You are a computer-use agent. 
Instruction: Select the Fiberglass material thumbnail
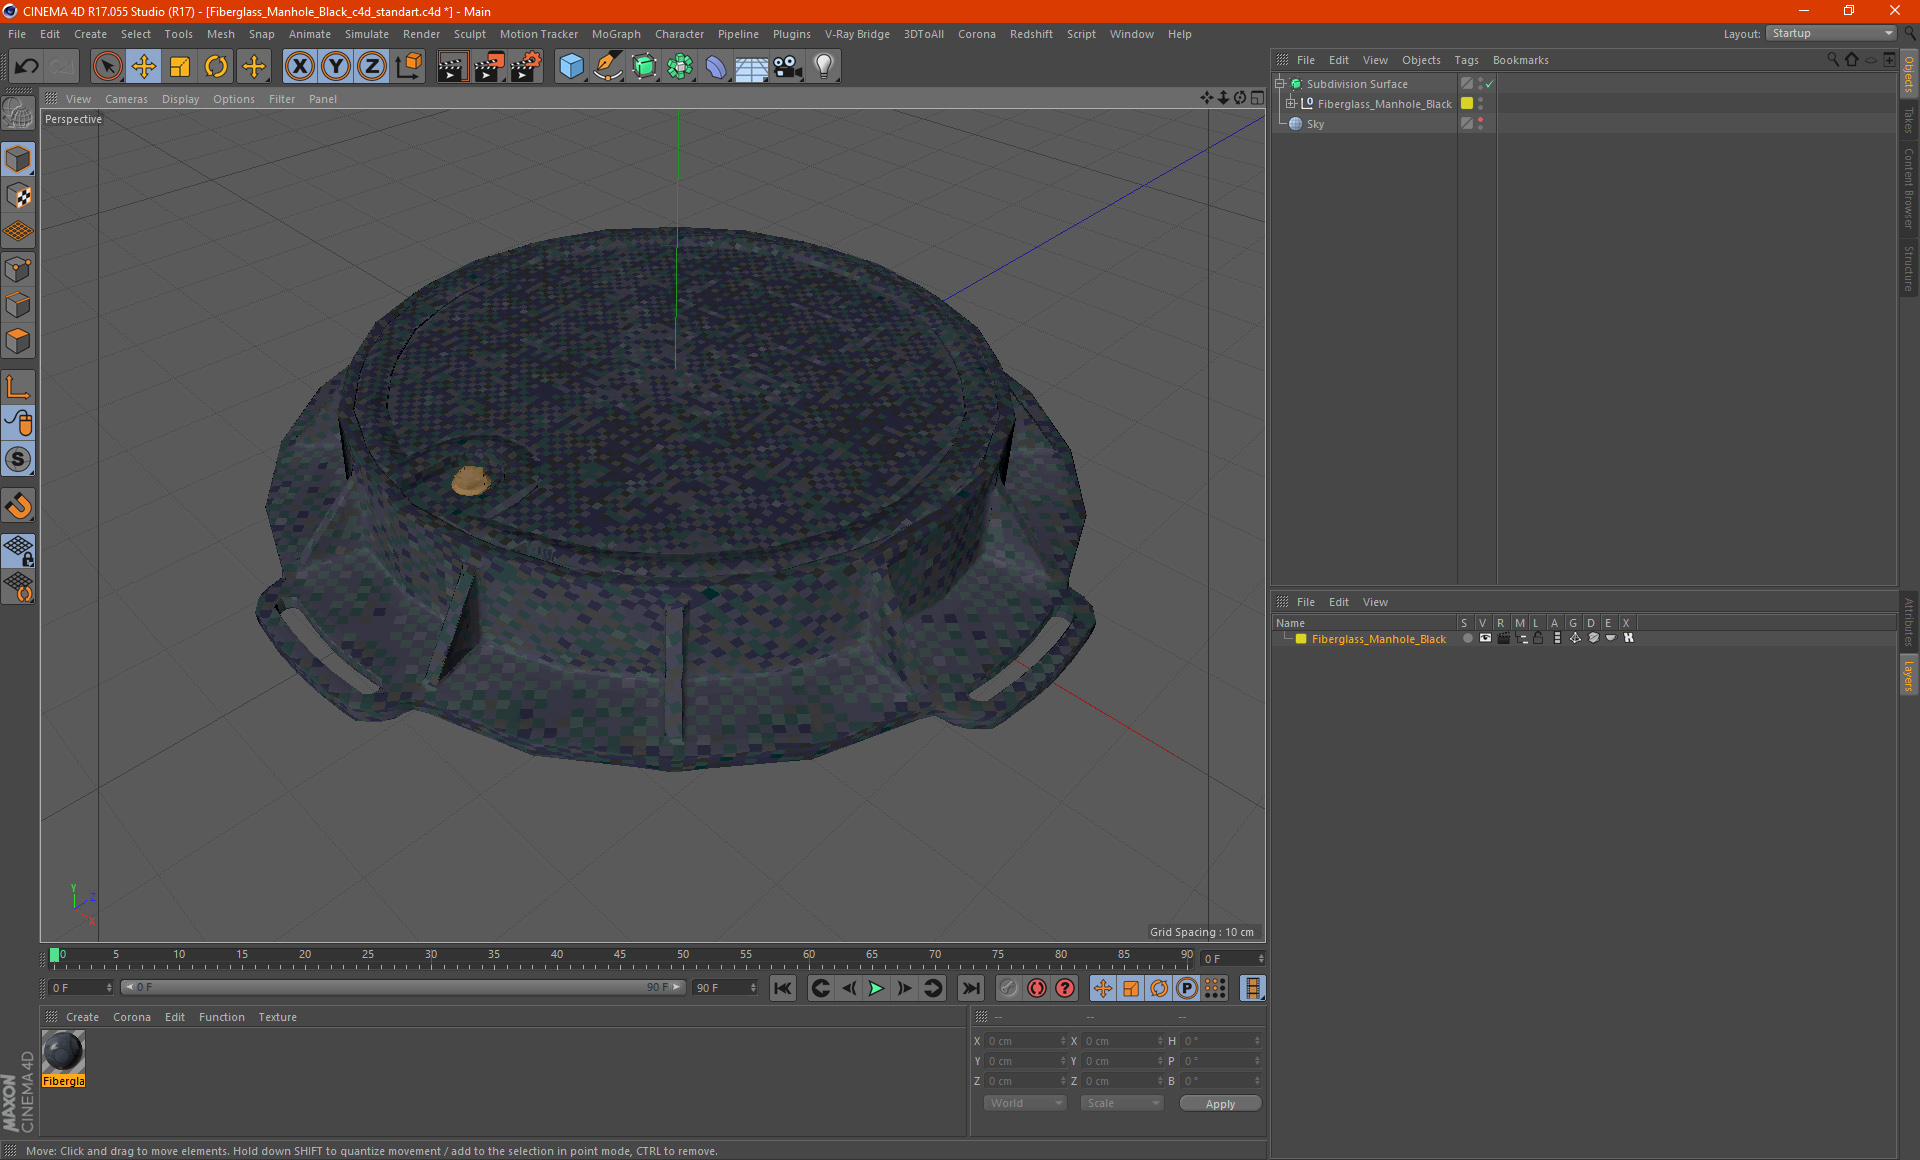(64, 1053)
